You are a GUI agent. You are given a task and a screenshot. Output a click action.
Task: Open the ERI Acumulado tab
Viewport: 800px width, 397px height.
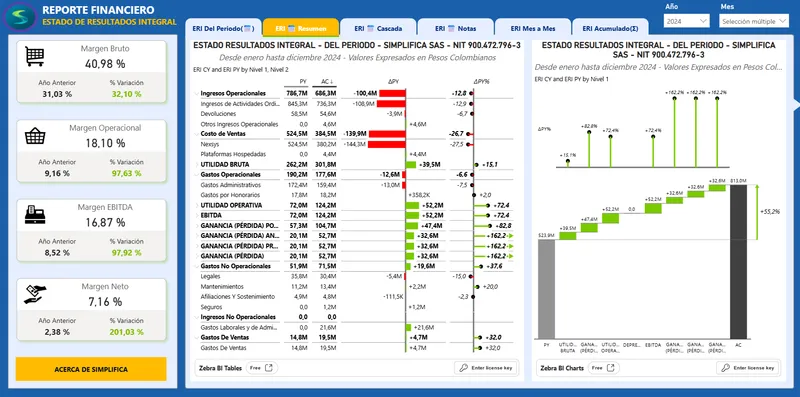point(610,29)
